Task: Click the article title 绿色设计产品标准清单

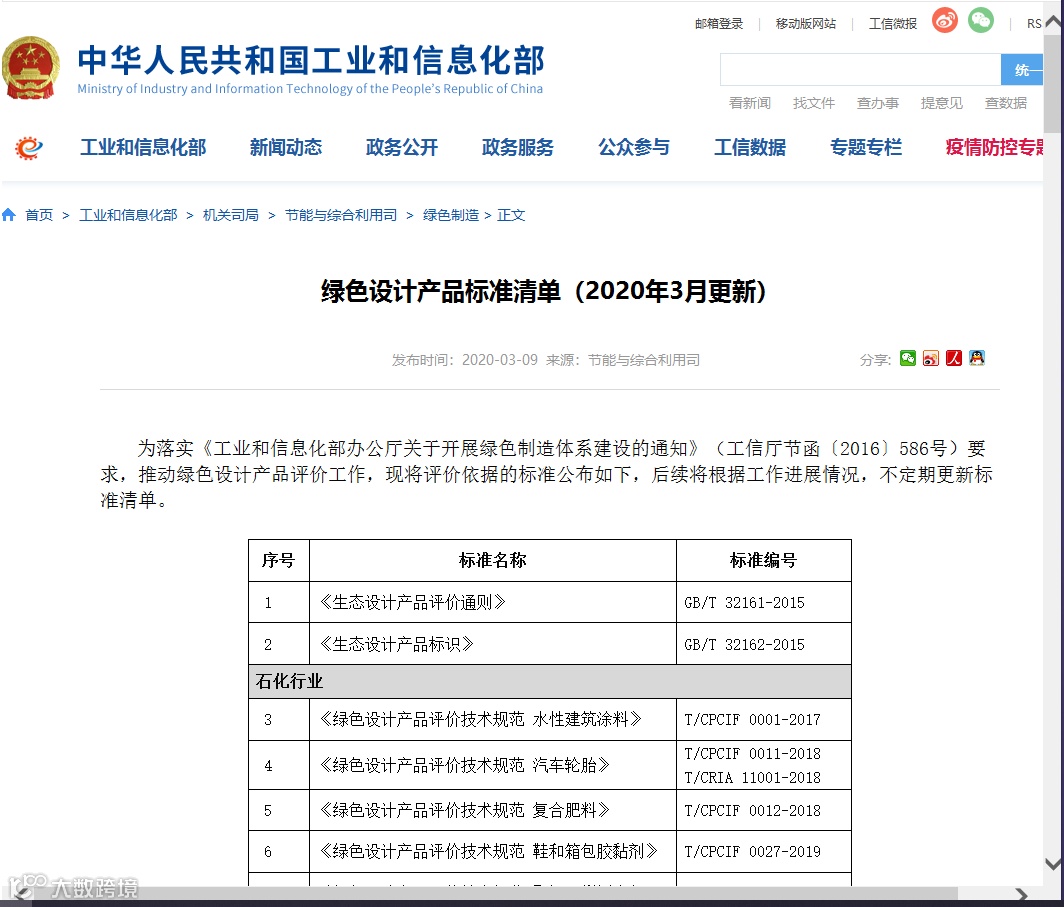Action: click(x=544, y=291)
